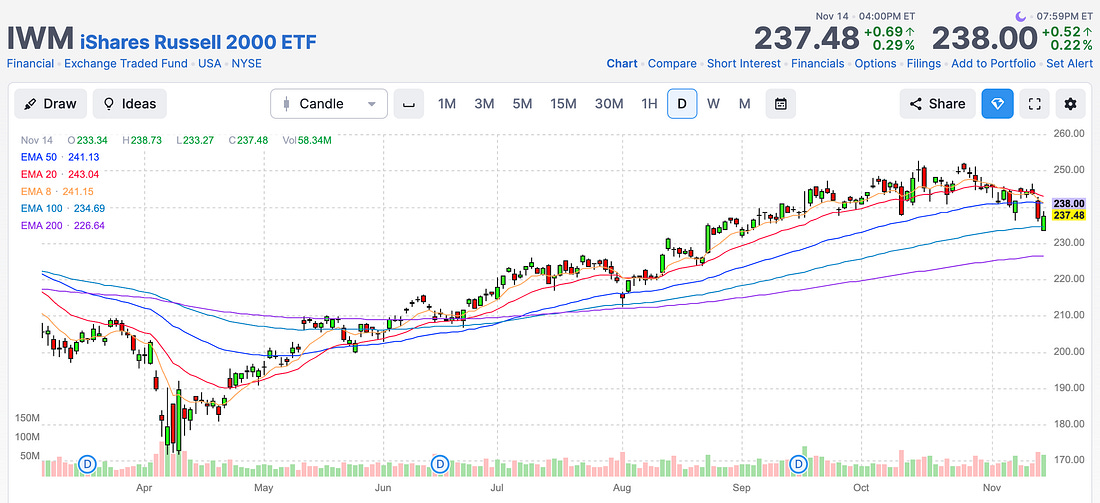Click the Share button
1100x503 pixels.
click(937, 104)
